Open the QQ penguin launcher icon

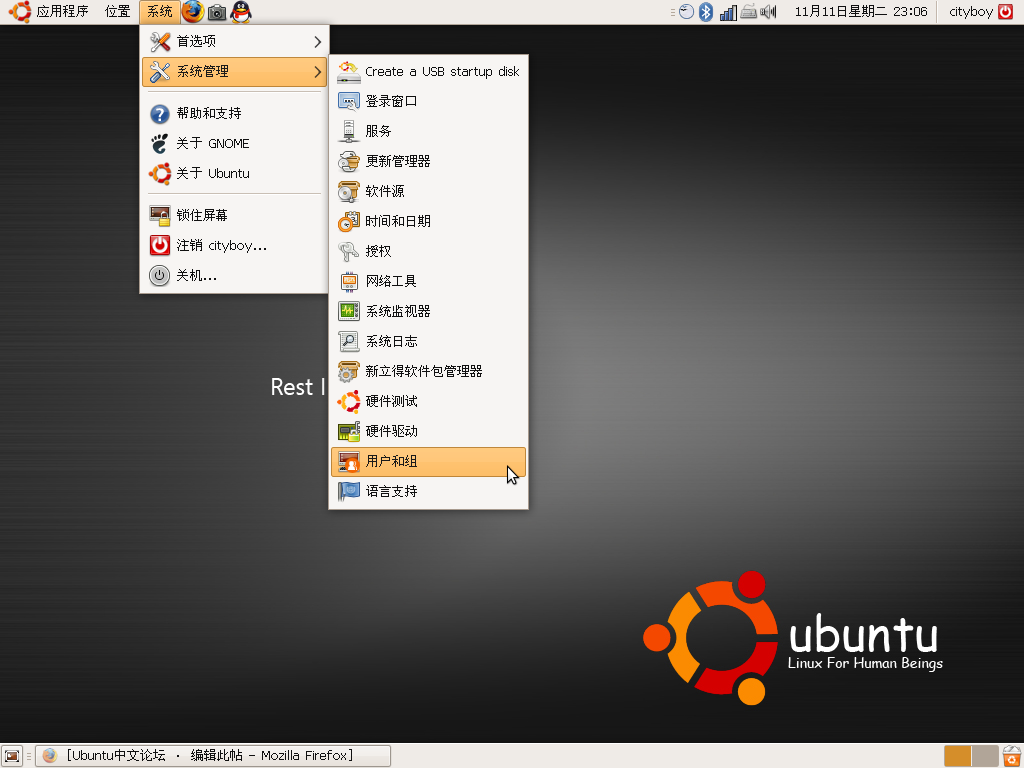241,12
